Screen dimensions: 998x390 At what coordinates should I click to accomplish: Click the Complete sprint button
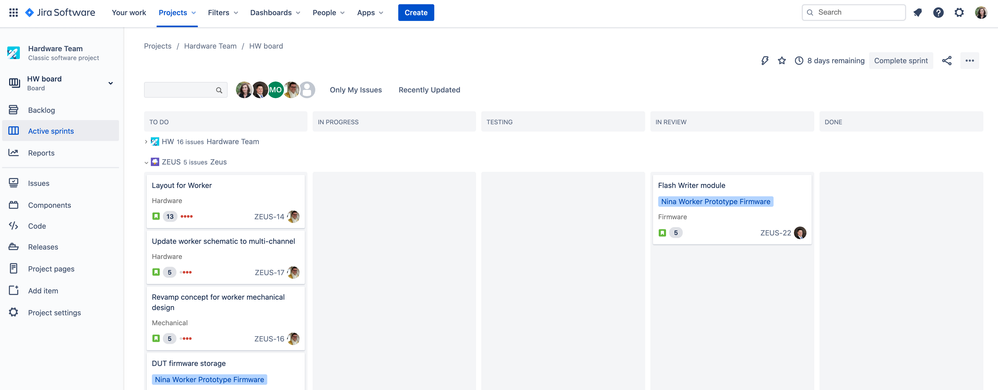901,60
